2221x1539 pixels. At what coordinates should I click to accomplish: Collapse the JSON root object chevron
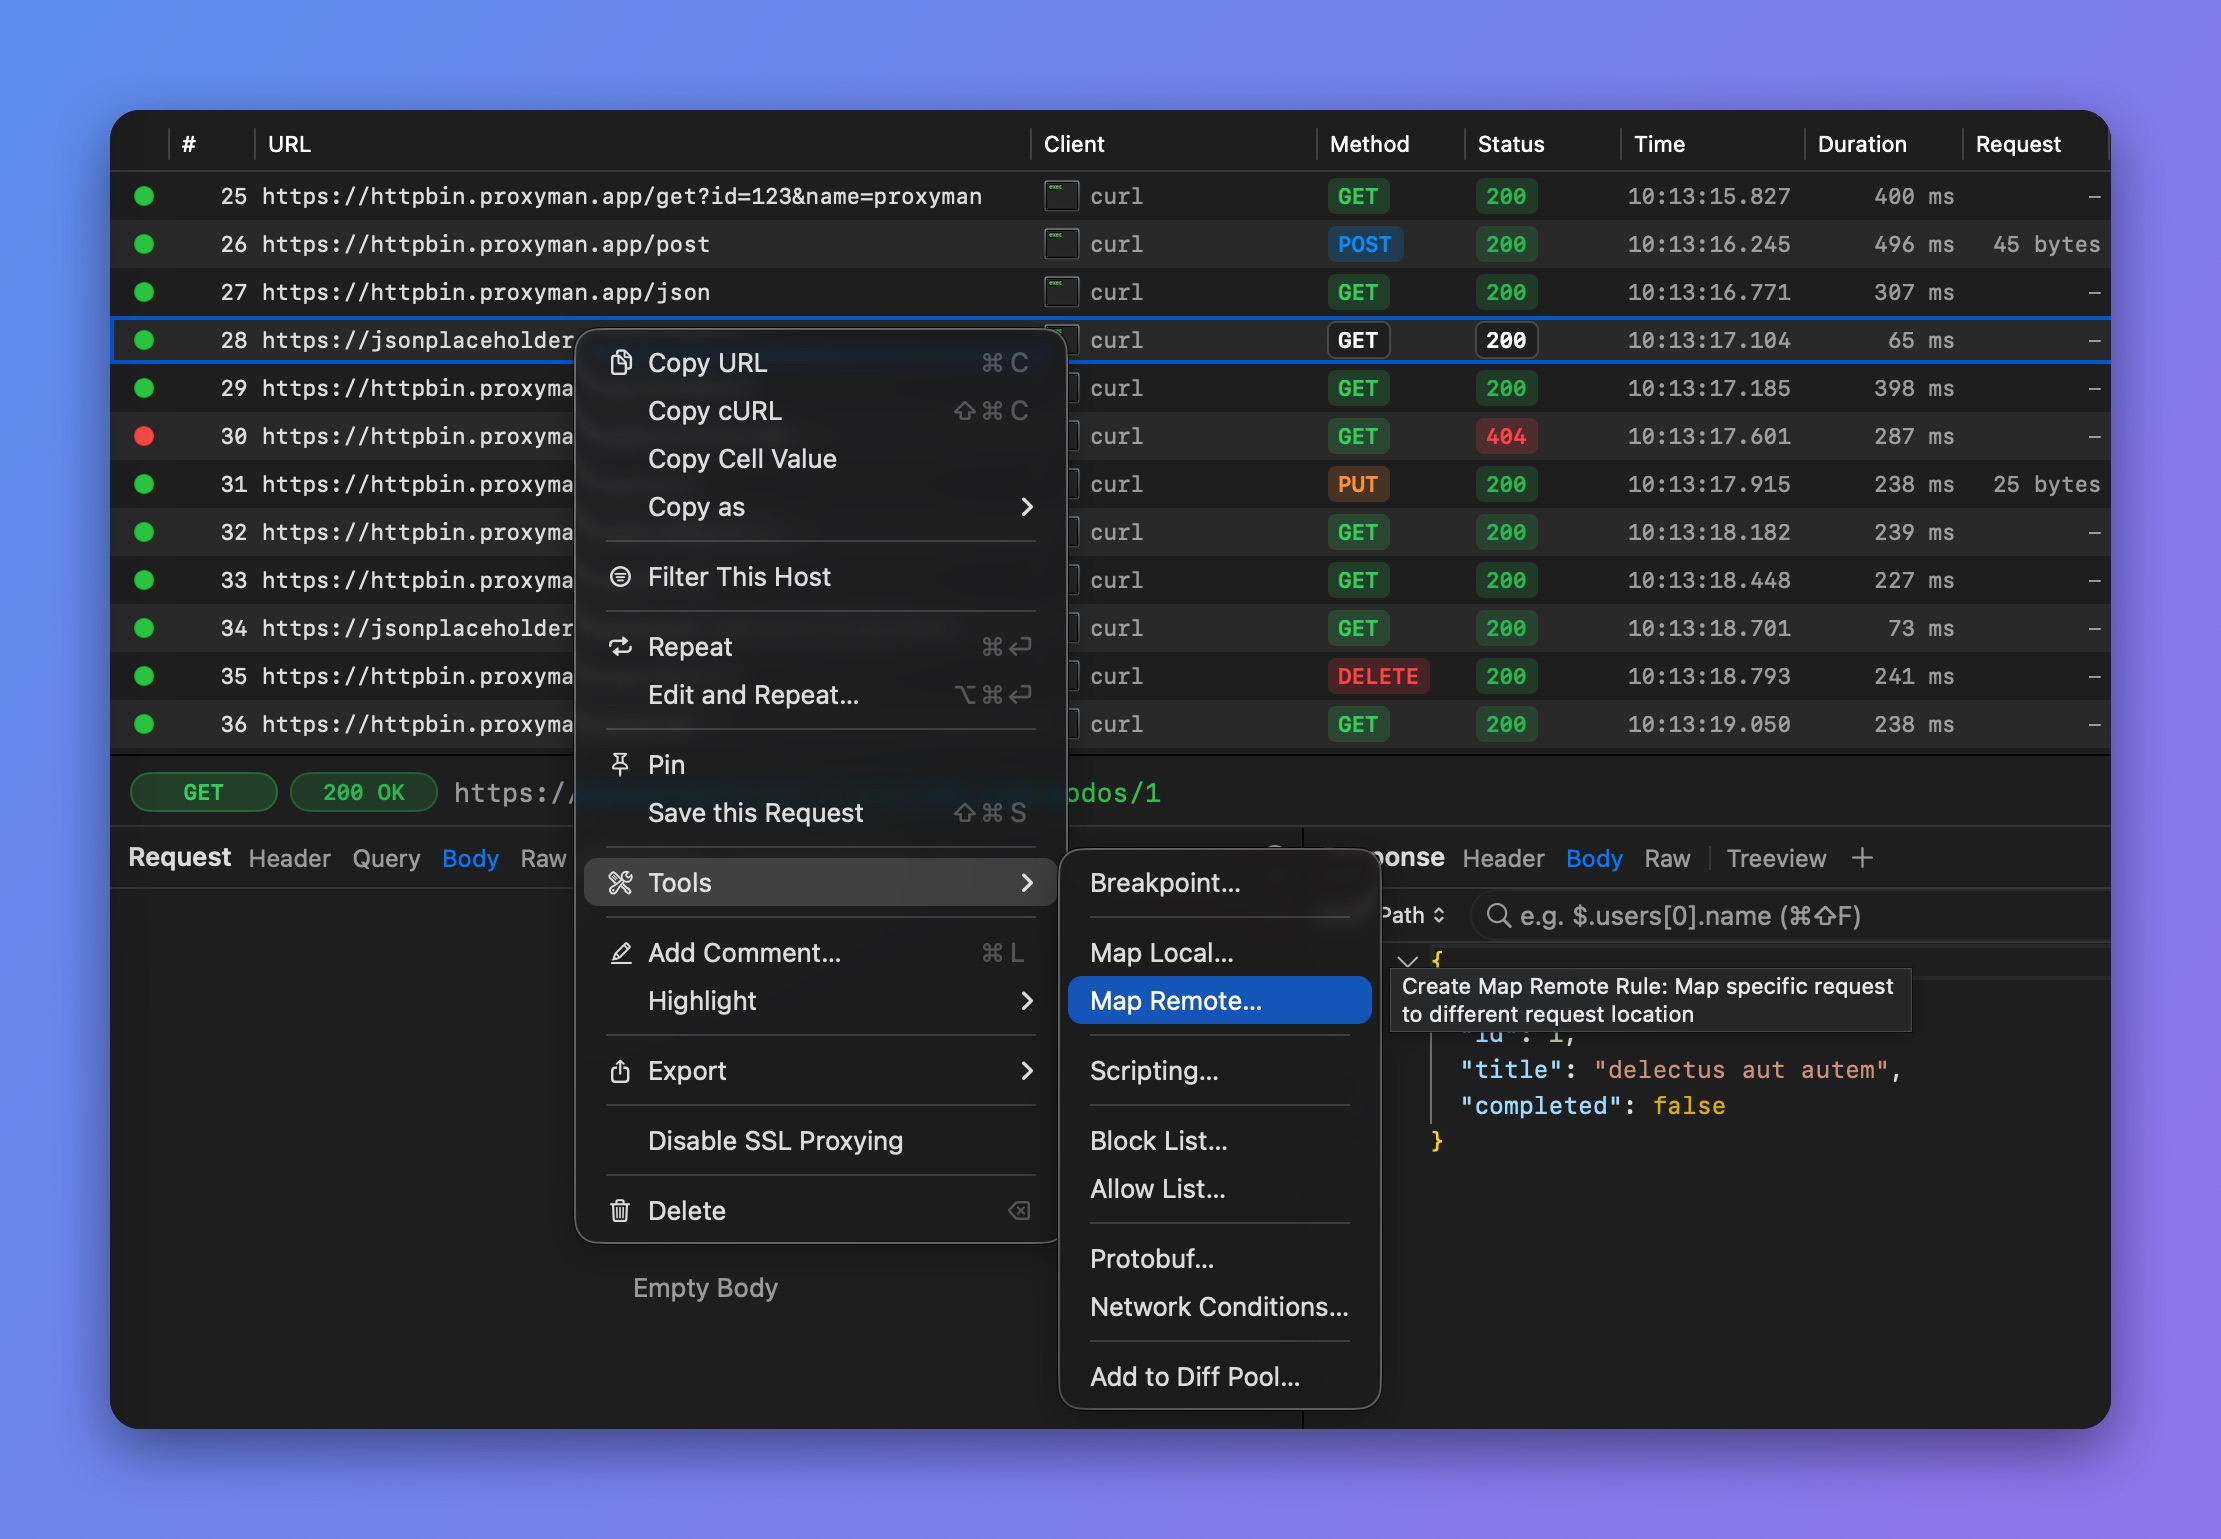pyautogui.click(x=1407, y=961)
